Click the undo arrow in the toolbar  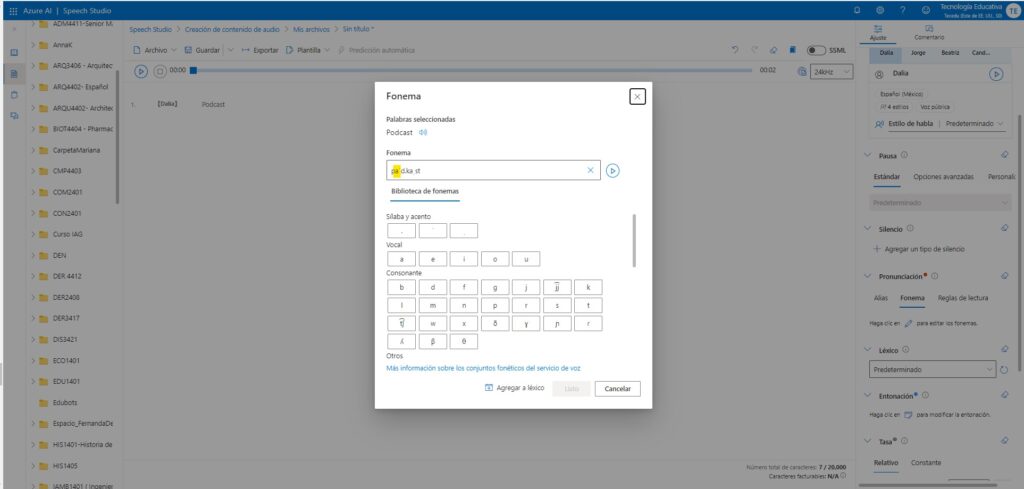tap(736, 49)
